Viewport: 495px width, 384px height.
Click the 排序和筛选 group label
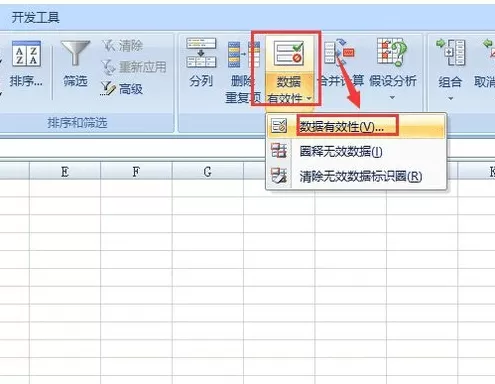pyautogui.click(x=77, y=123)
